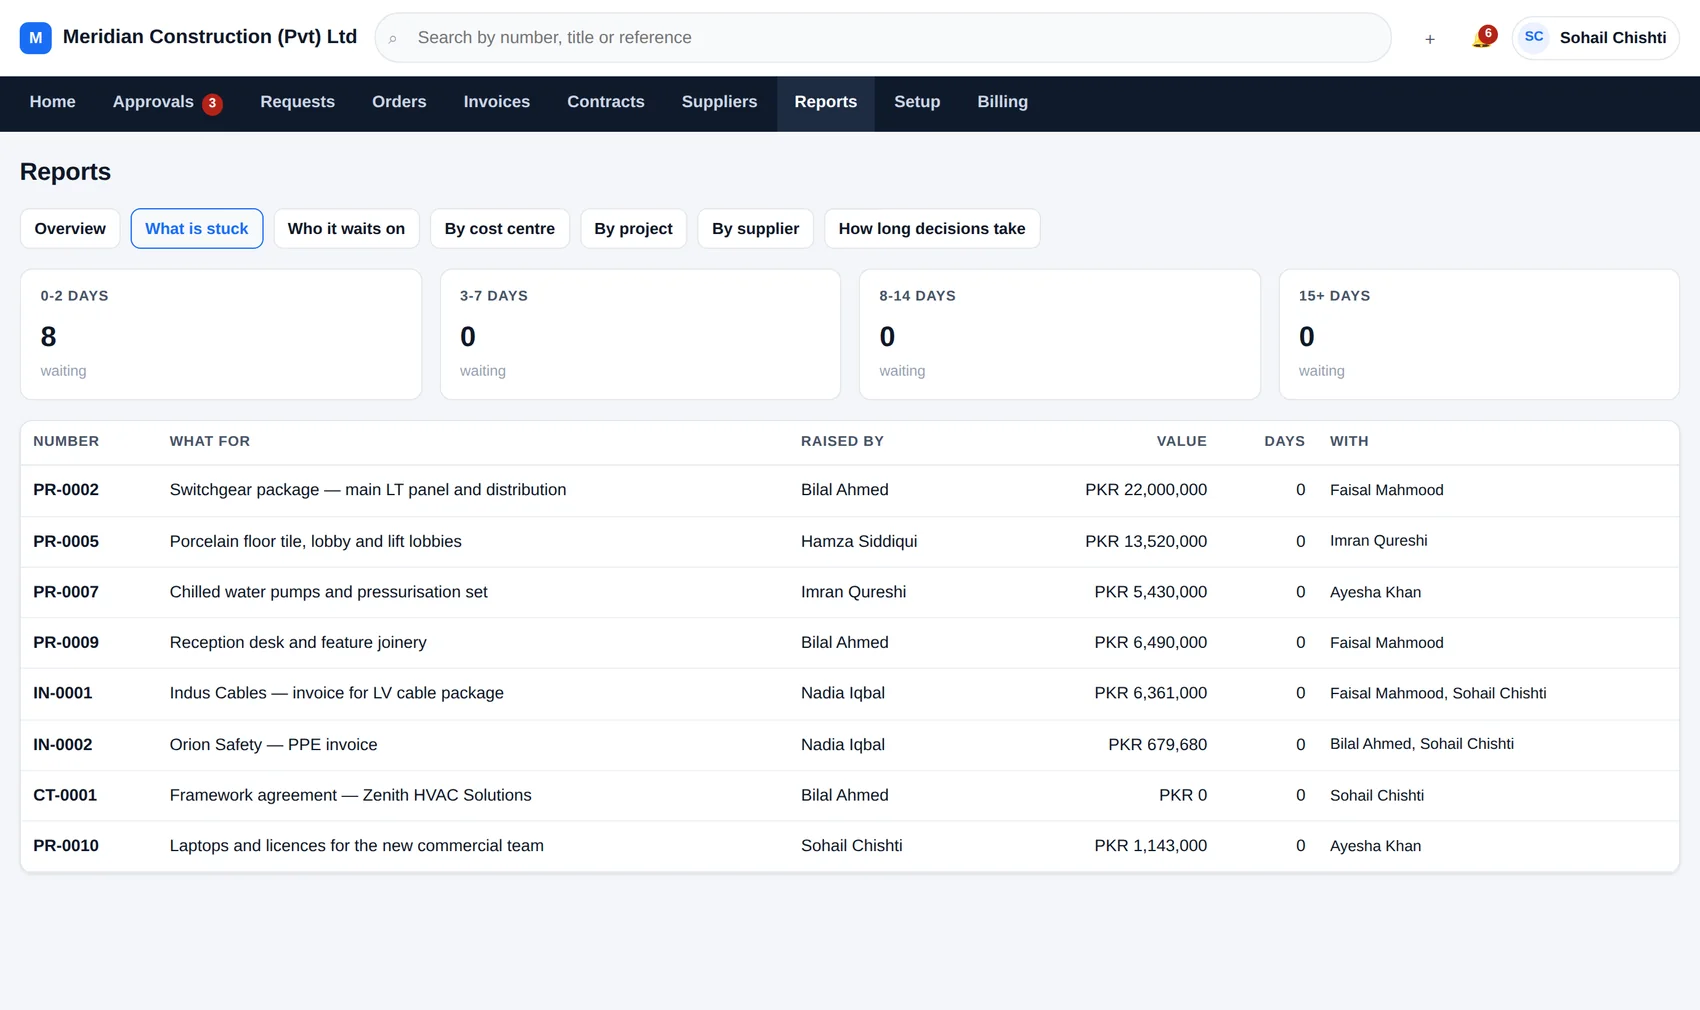The width and height of the screenshot is (1700, 1010).
Task: Click the 3-7 Days waiting card
Action: (x=640, y=334)
